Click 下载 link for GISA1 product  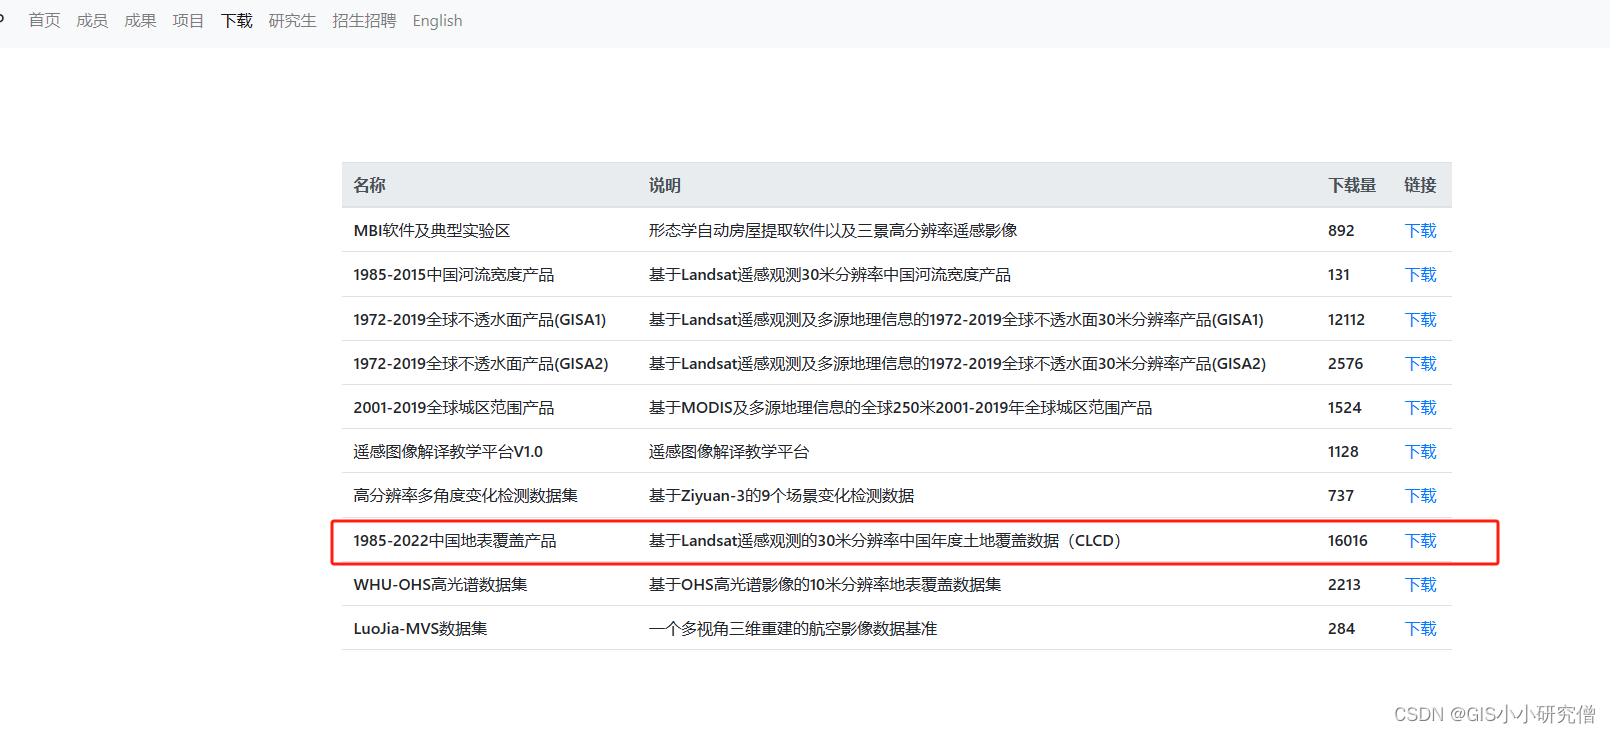pos(1420,320)
